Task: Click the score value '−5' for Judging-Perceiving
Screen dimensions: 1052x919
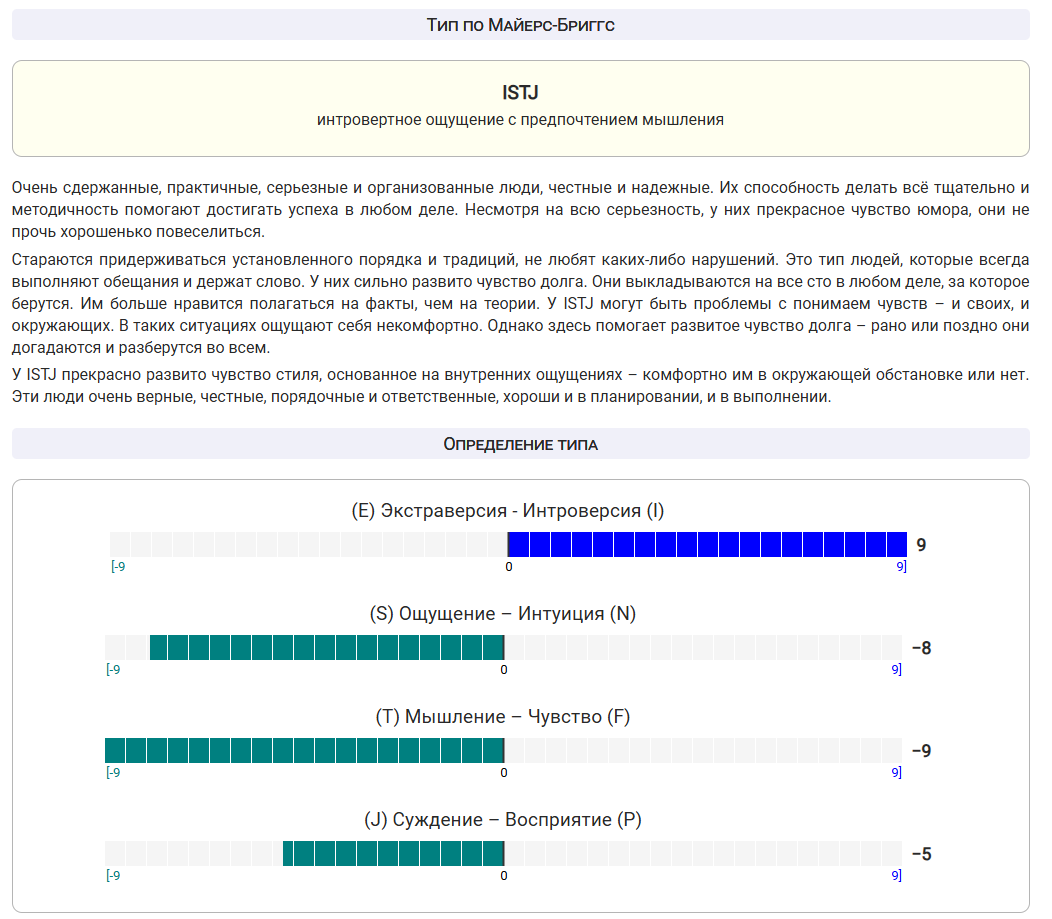Action: [921, 854]
